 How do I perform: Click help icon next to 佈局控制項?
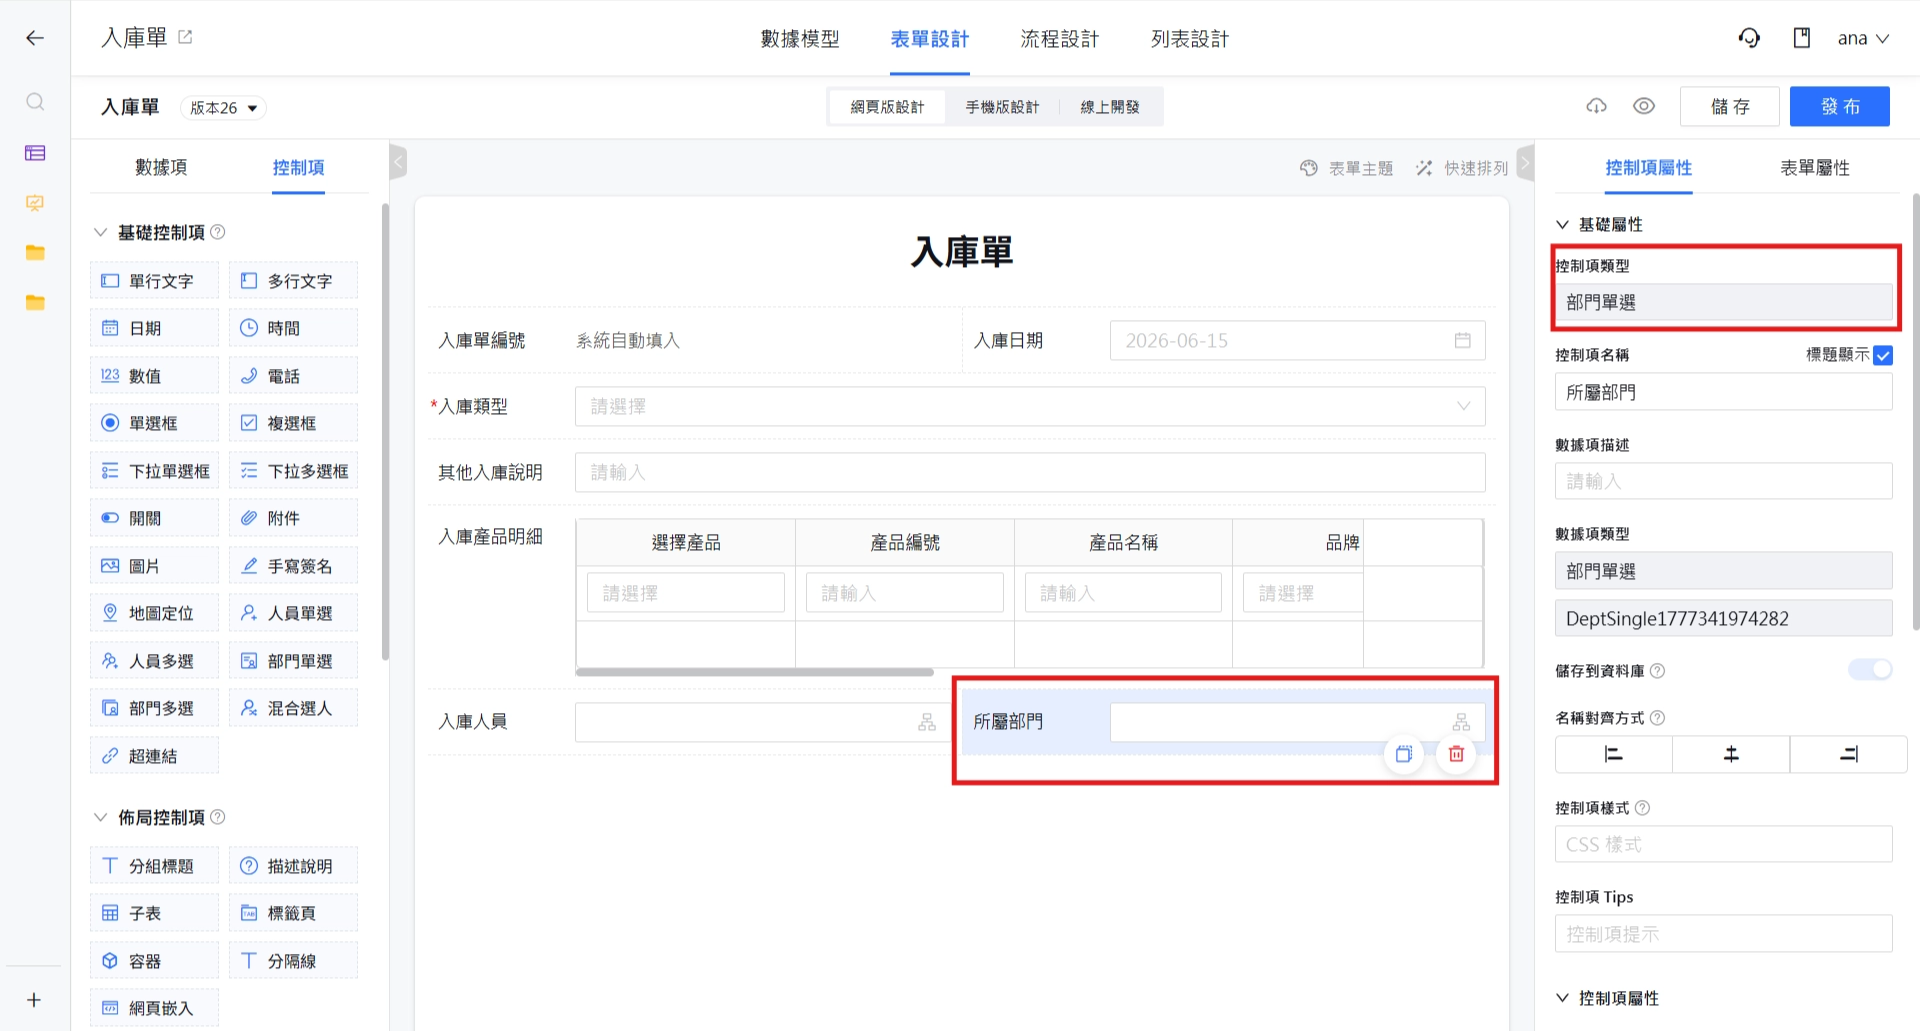tap(217, 817)
